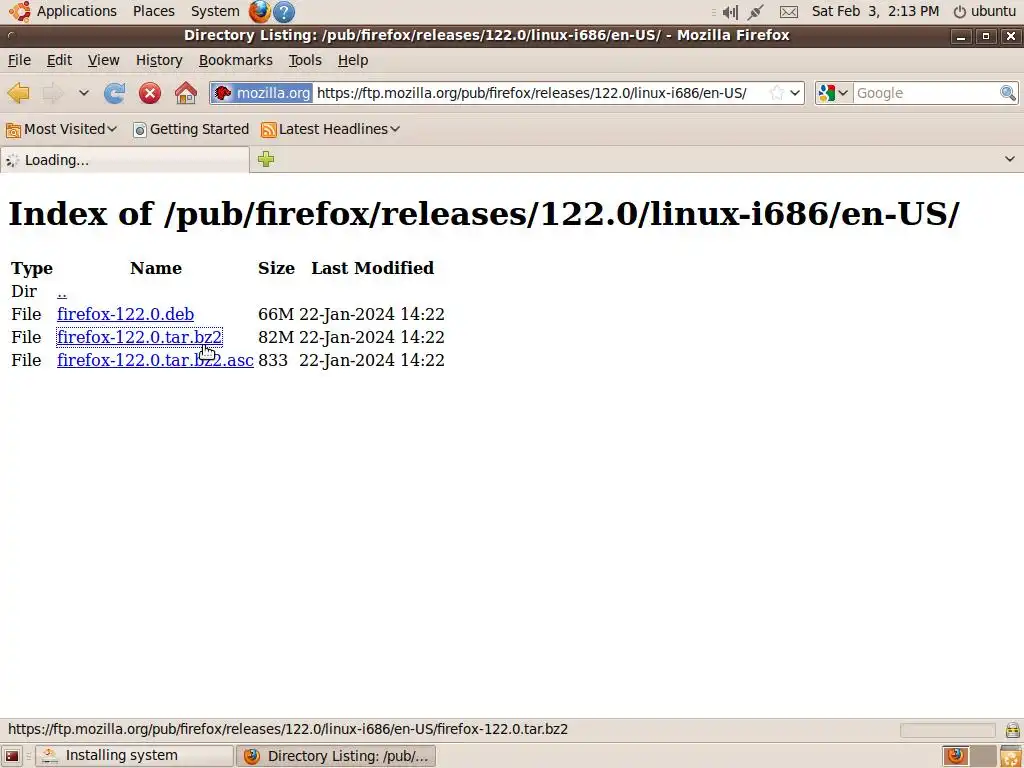The width and height of the screenshot is (1024, 768).
Task: Download firefox-122.0.tar.bz2 link
Action: pyautogui.click(x=139, y=337)
